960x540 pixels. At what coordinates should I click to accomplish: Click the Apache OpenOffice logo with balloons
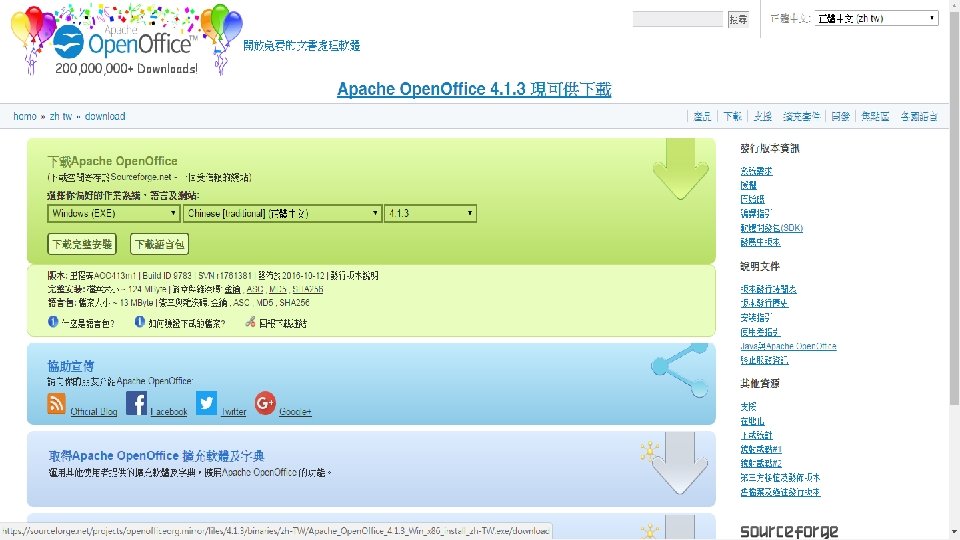(127, 40)
